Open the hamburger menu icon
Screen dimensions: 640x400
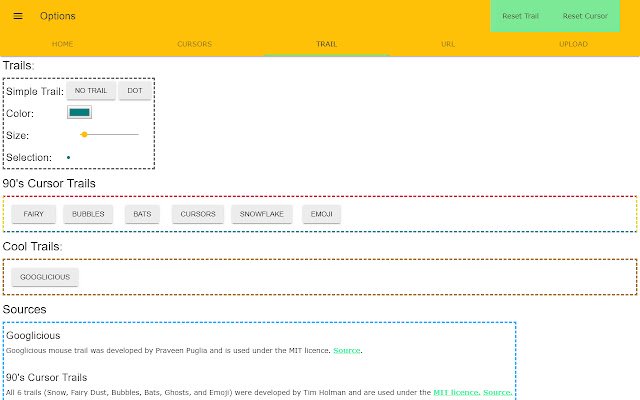[x=18, y=16]
